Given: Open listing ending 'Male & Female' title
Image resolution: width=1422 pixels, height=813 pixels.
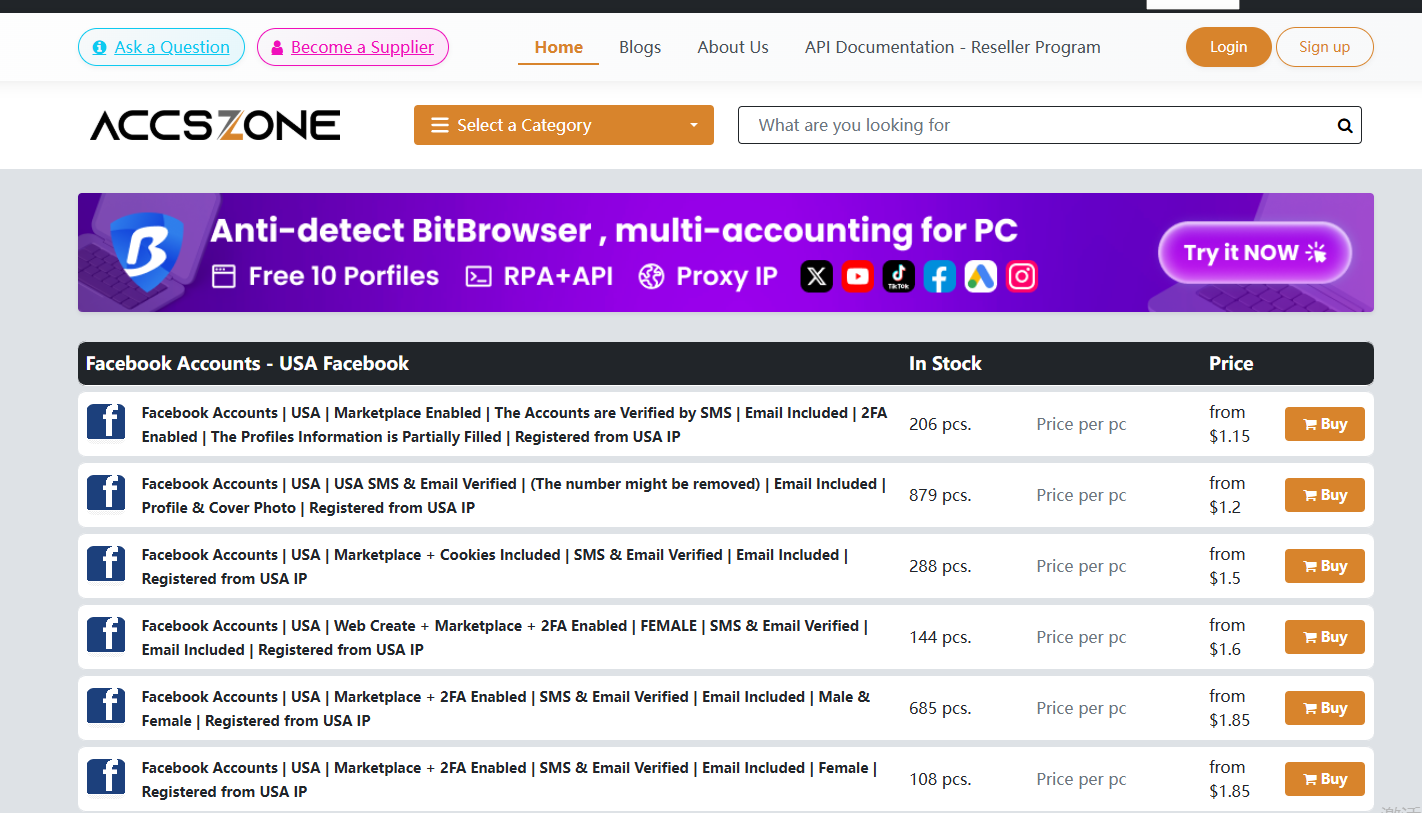Looking at the screenshot, I should [506, 709].
